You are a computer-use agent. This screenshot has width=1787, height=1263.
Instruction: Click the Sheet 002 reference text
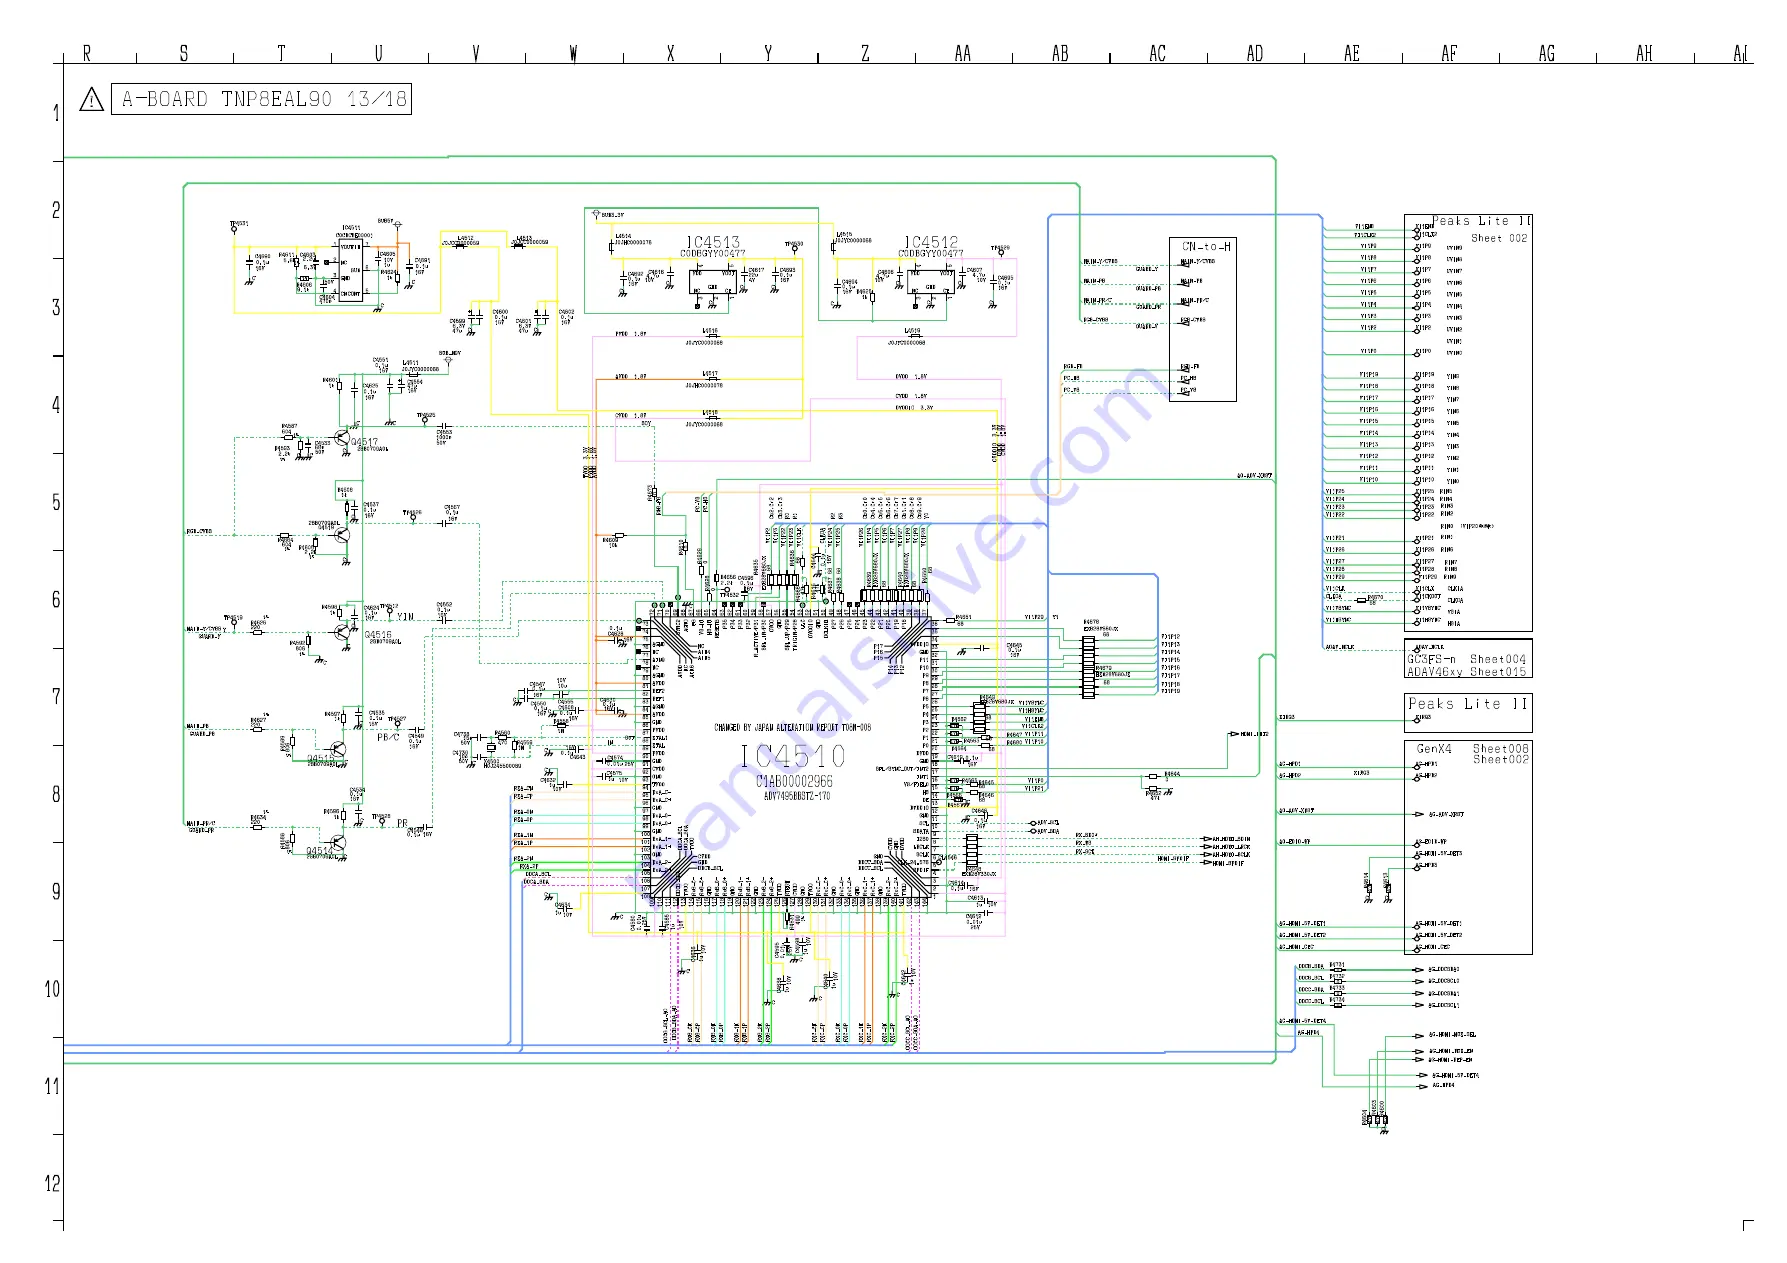(x=1499, y=238)
